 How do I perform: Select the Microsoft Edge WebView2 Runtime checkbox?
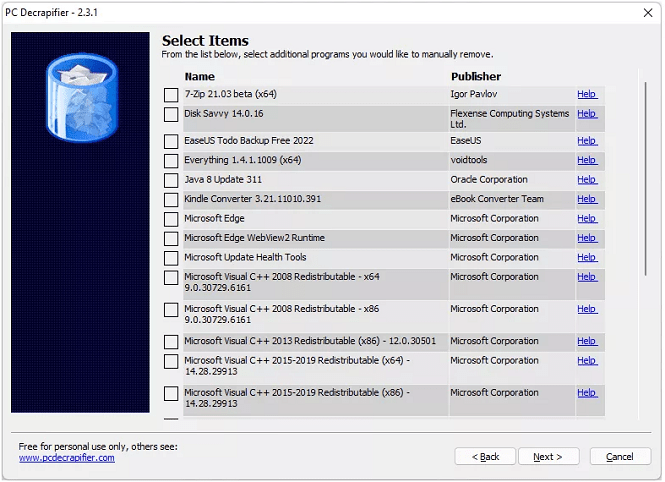(171, 239)
